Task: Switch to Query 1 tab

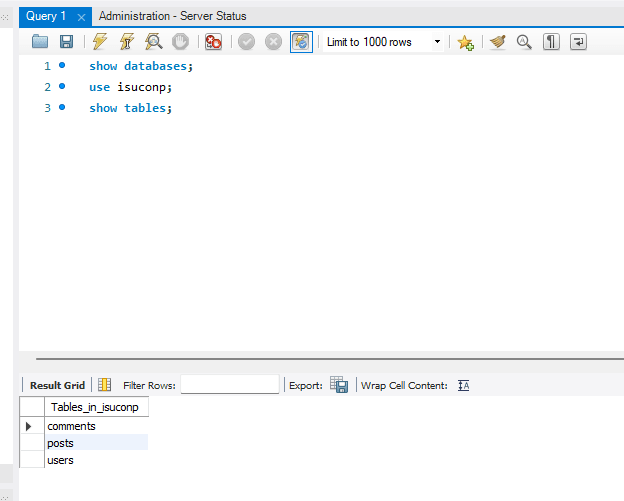Action: coord(46,16)
